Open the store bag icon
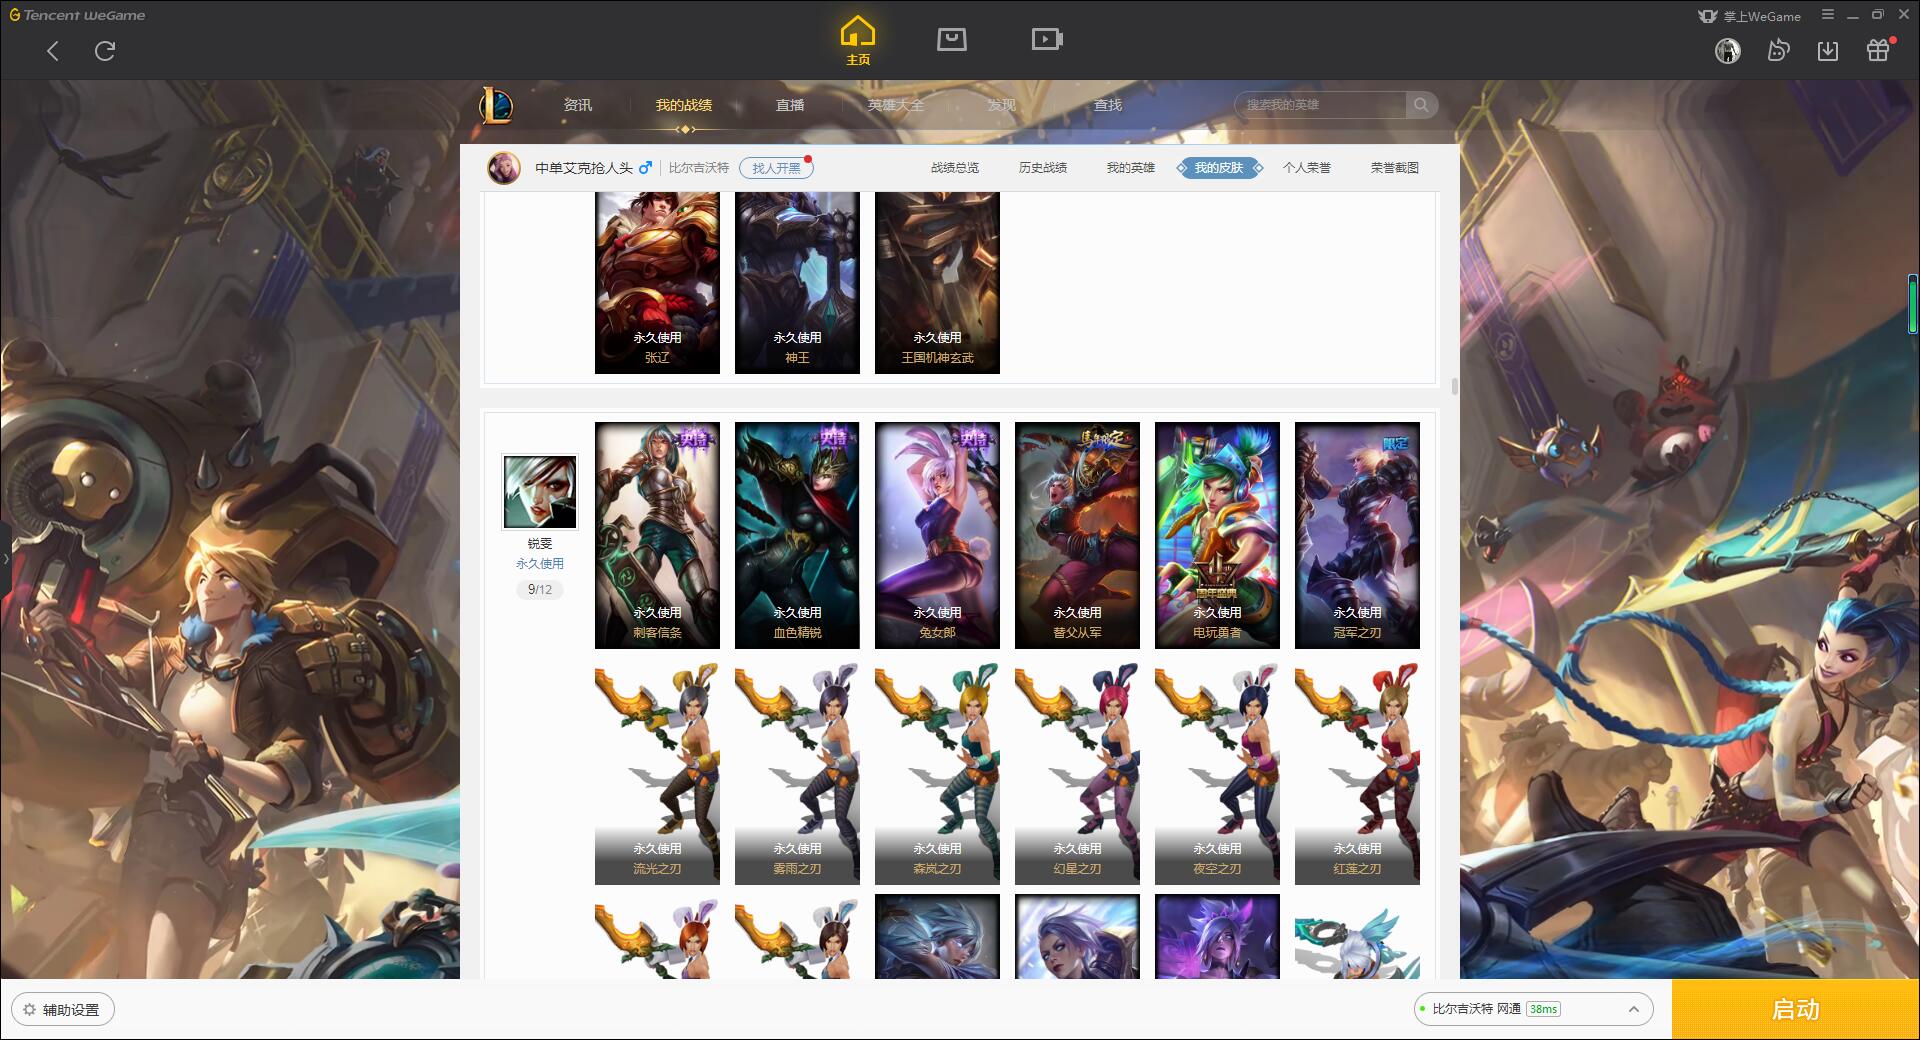The width and height of the screenshot is (1920, 1040). tap(951, 40)
